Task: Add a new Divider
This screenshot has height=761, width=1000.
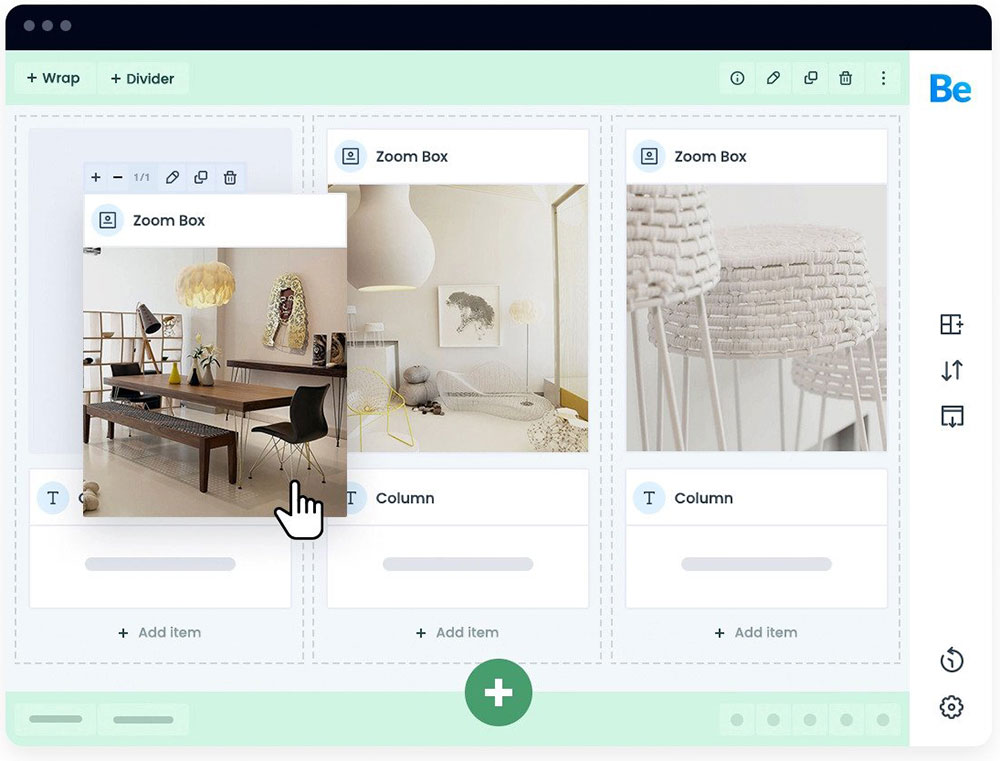Action: click(x=142, y=78)
